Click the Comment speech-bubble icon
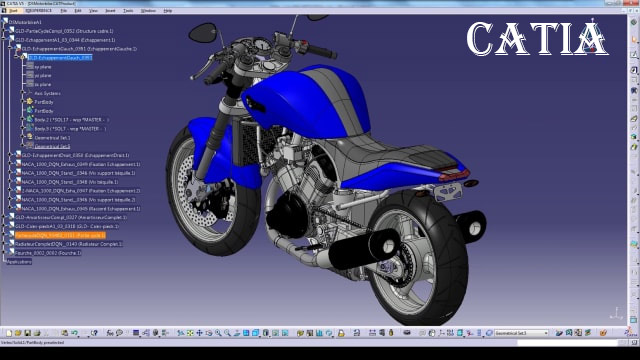Viewport: 640px width, 360px height. 119,333
